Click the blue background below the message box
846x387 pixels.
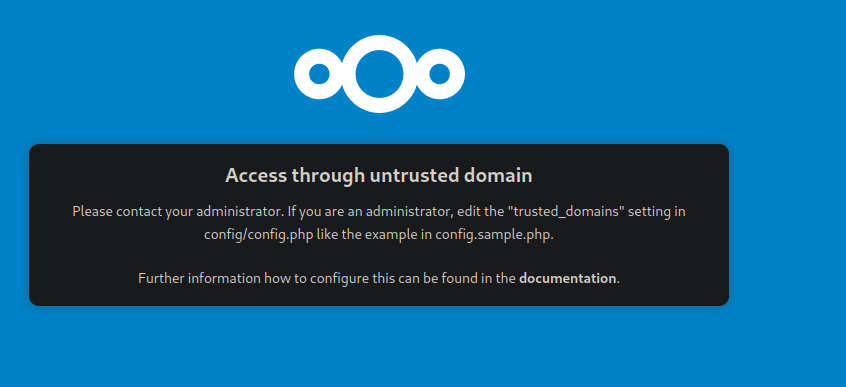[379, 347]
